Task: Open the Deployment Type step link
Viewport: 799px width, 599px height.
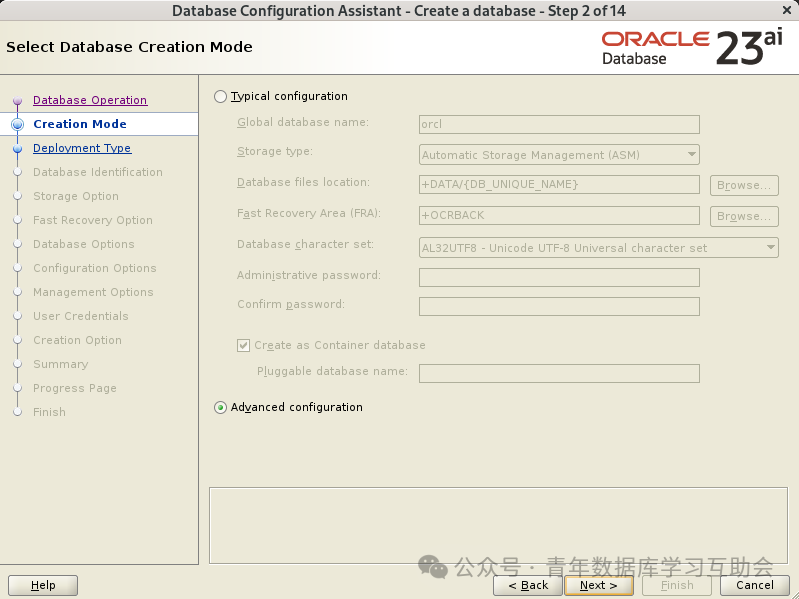Action: click(82, 148)
